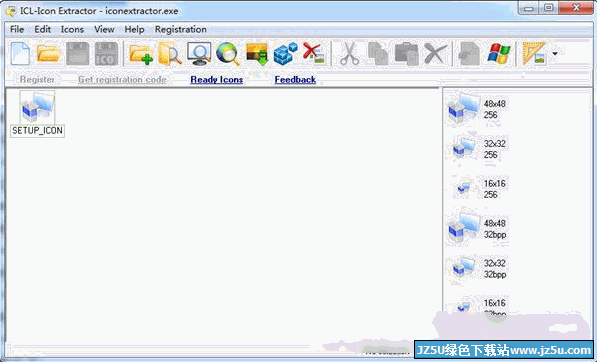The height and width of the screenshot is (362, 597).
Task: Click the application icon in title bar
Action: point(11,11)
